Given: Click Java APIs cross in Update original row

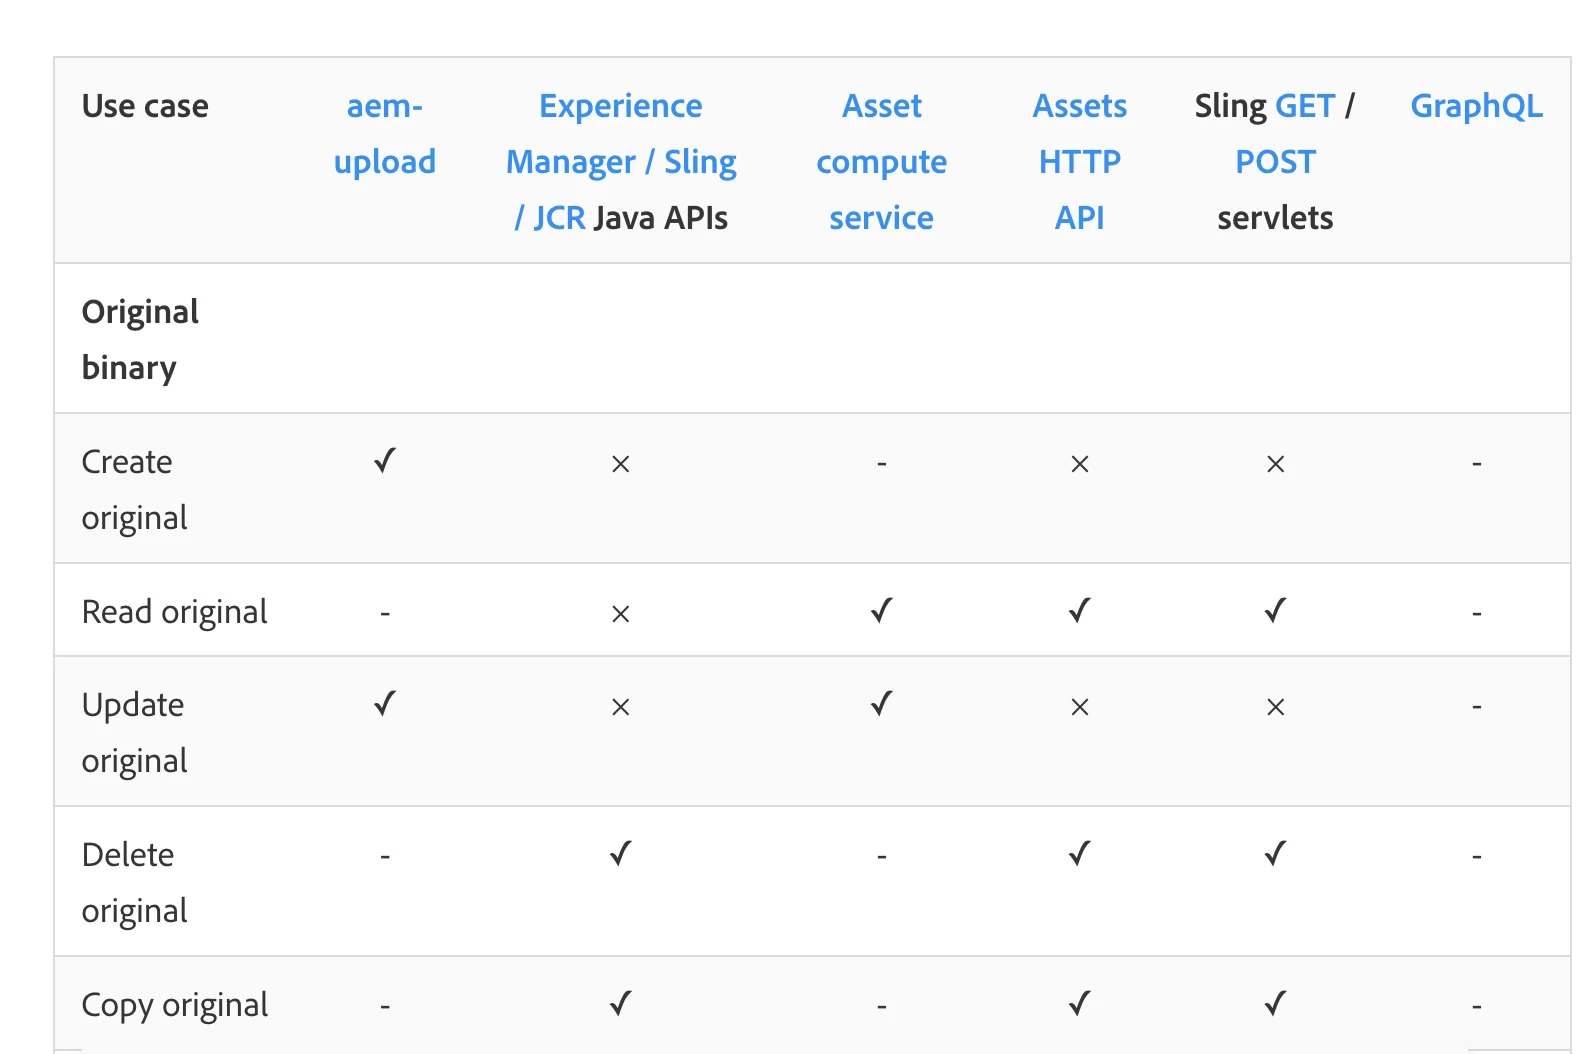Looking at the screenshot, I should click(620, 707).
